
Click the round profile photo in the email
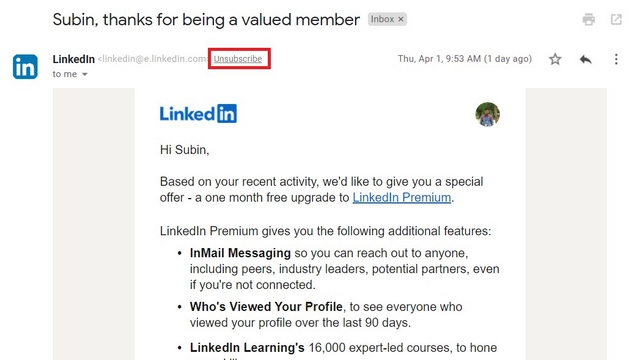487,114
